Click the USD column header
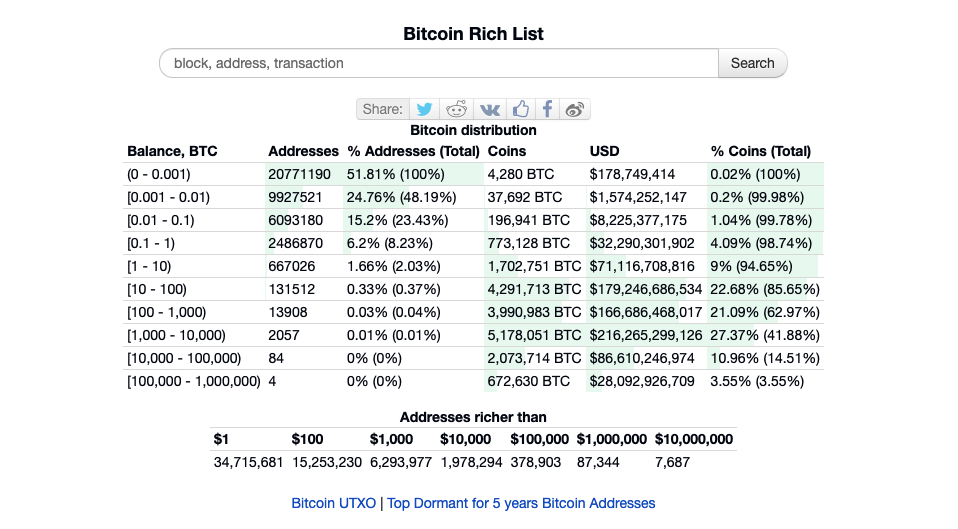Viewport: 958px width, 529px height. (x=604, y=151)
